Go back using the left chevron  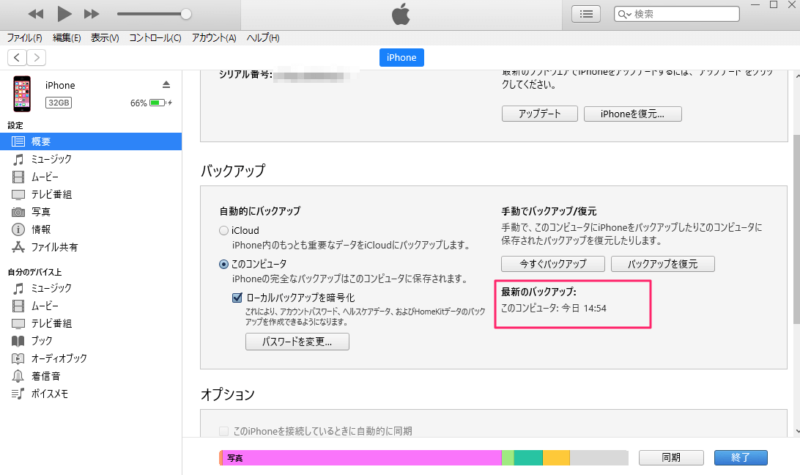point(17,58)
